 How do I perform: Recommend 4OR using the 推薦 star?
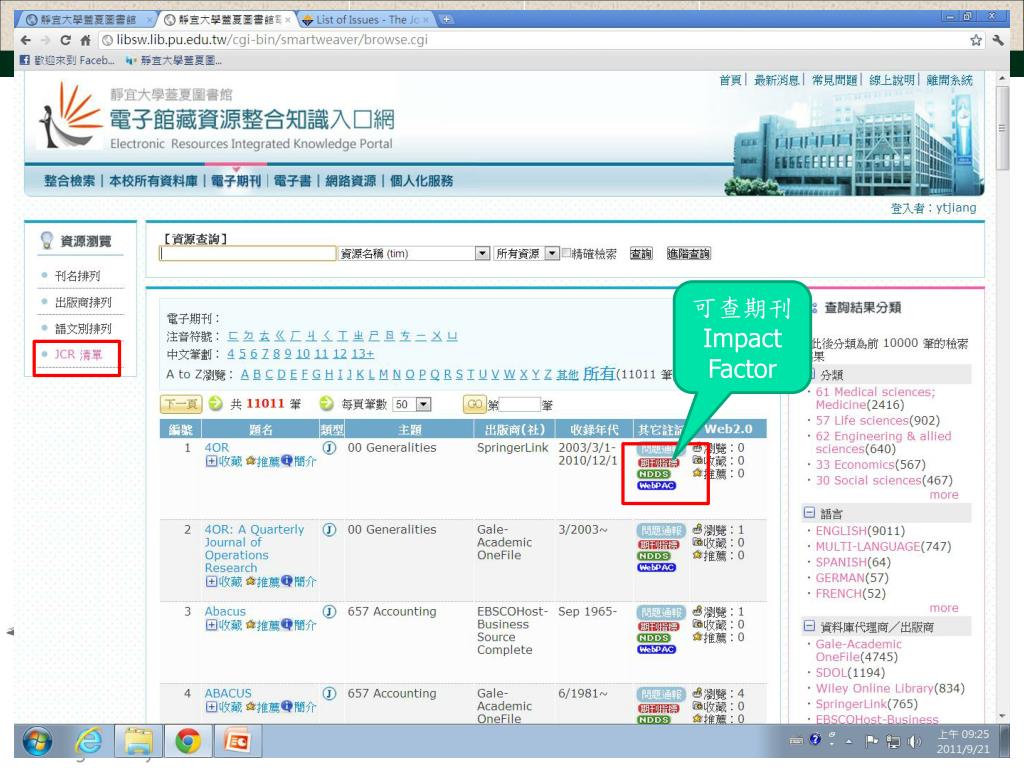(263, 461)
